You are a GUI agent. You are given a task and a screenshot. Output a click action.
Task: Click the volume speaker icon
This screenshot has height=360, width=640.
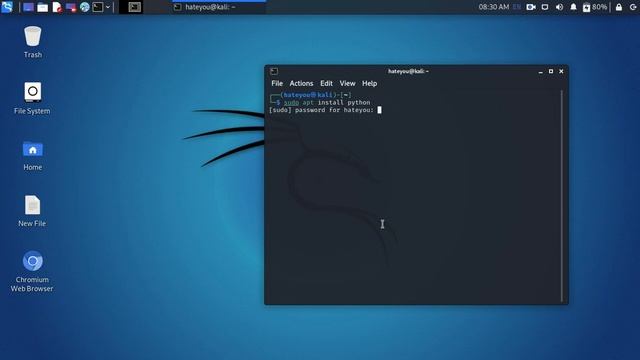coord(559,7)
